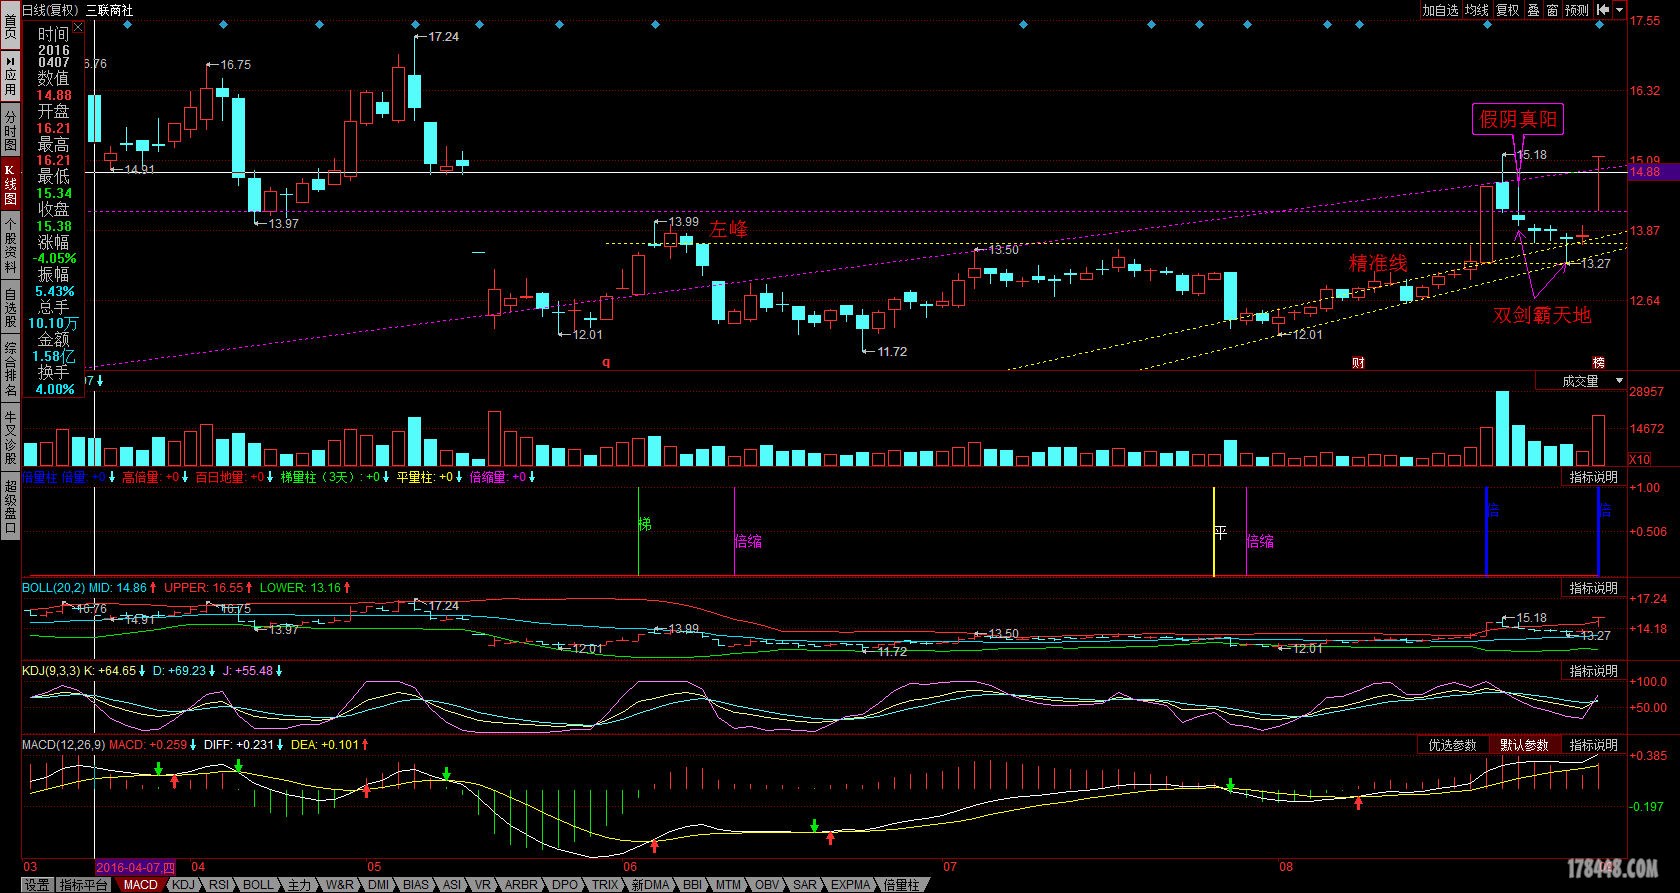Select the ASI indicator tab
1680x893 pixels.
click(x=452, y=885)
